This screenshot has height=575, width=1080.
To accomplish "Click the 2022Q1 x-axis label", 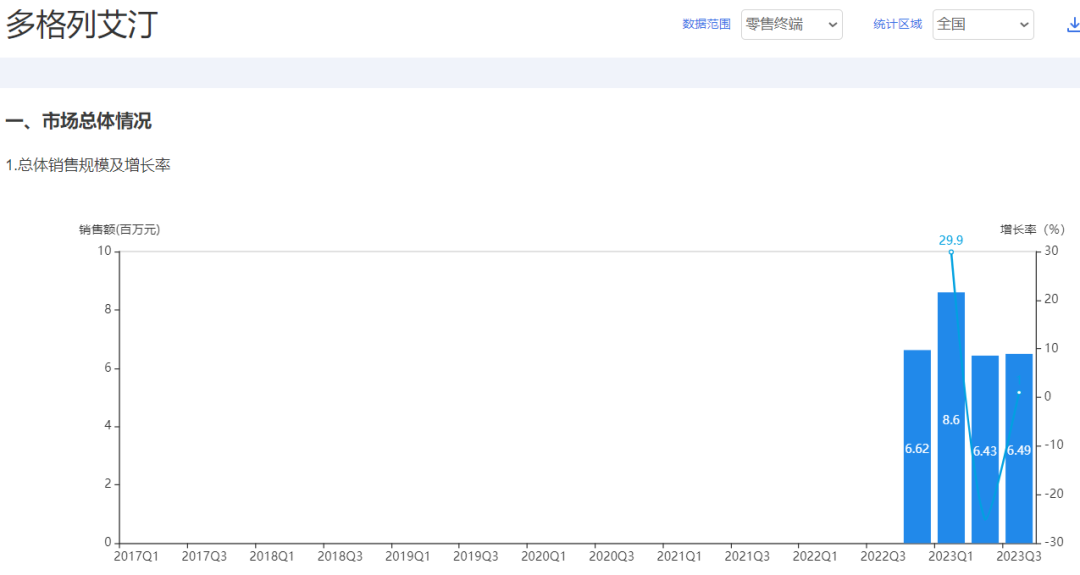I will (815, 556).
